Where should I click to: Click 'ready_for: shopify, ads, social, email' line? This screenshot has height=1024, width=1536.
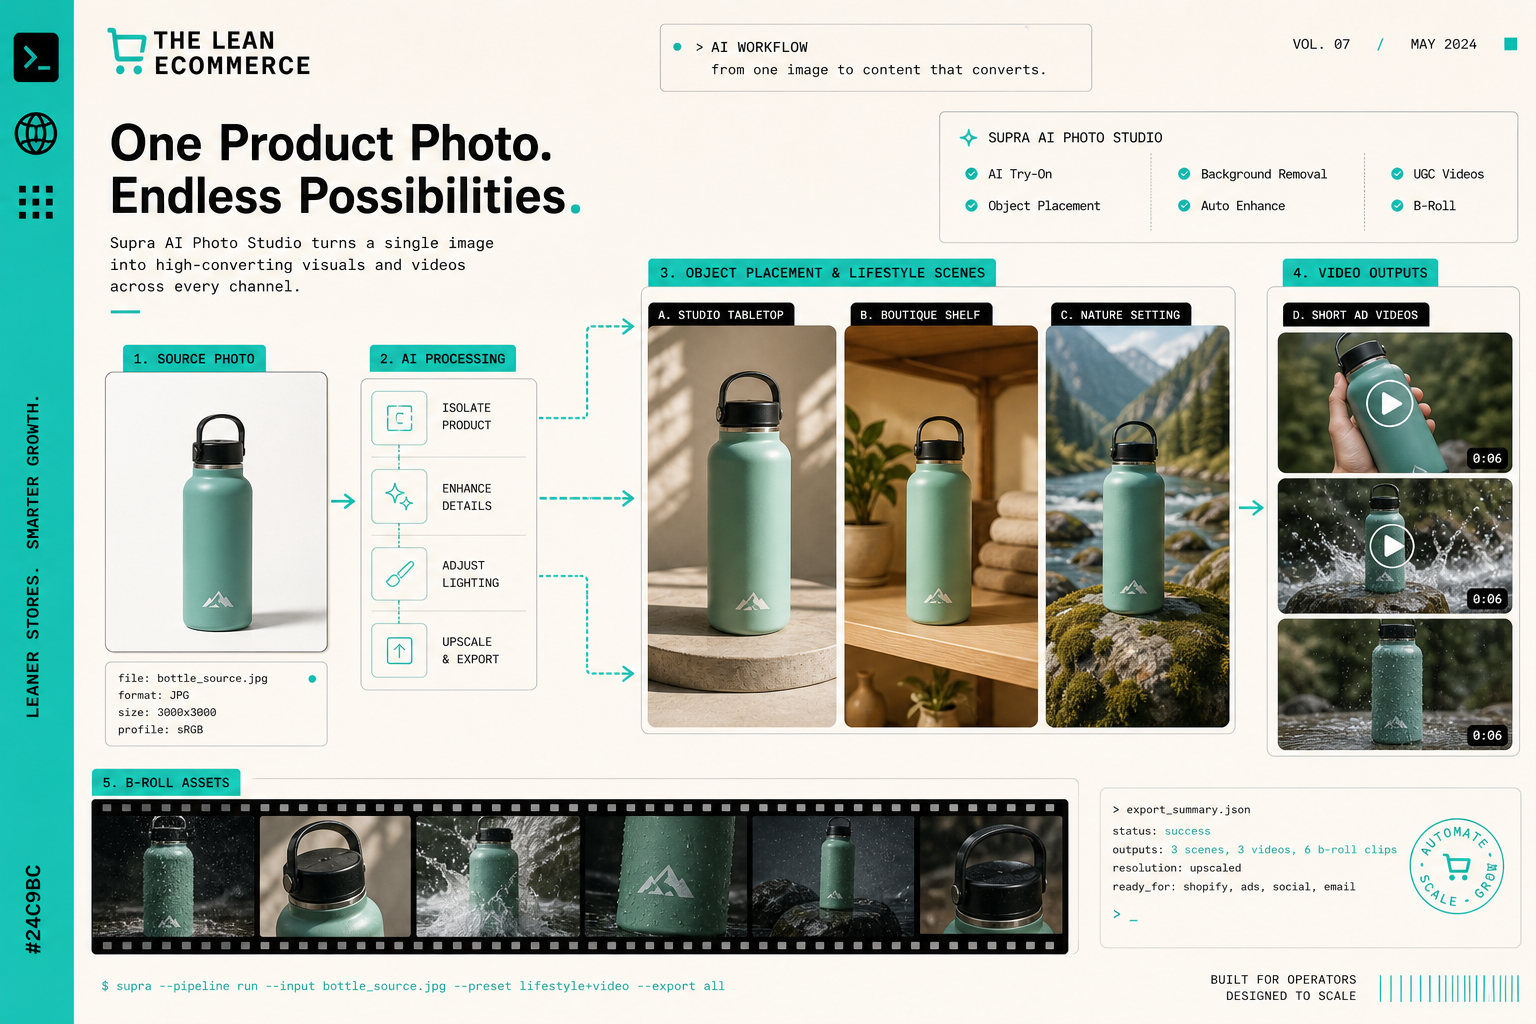click(1234, 887)
